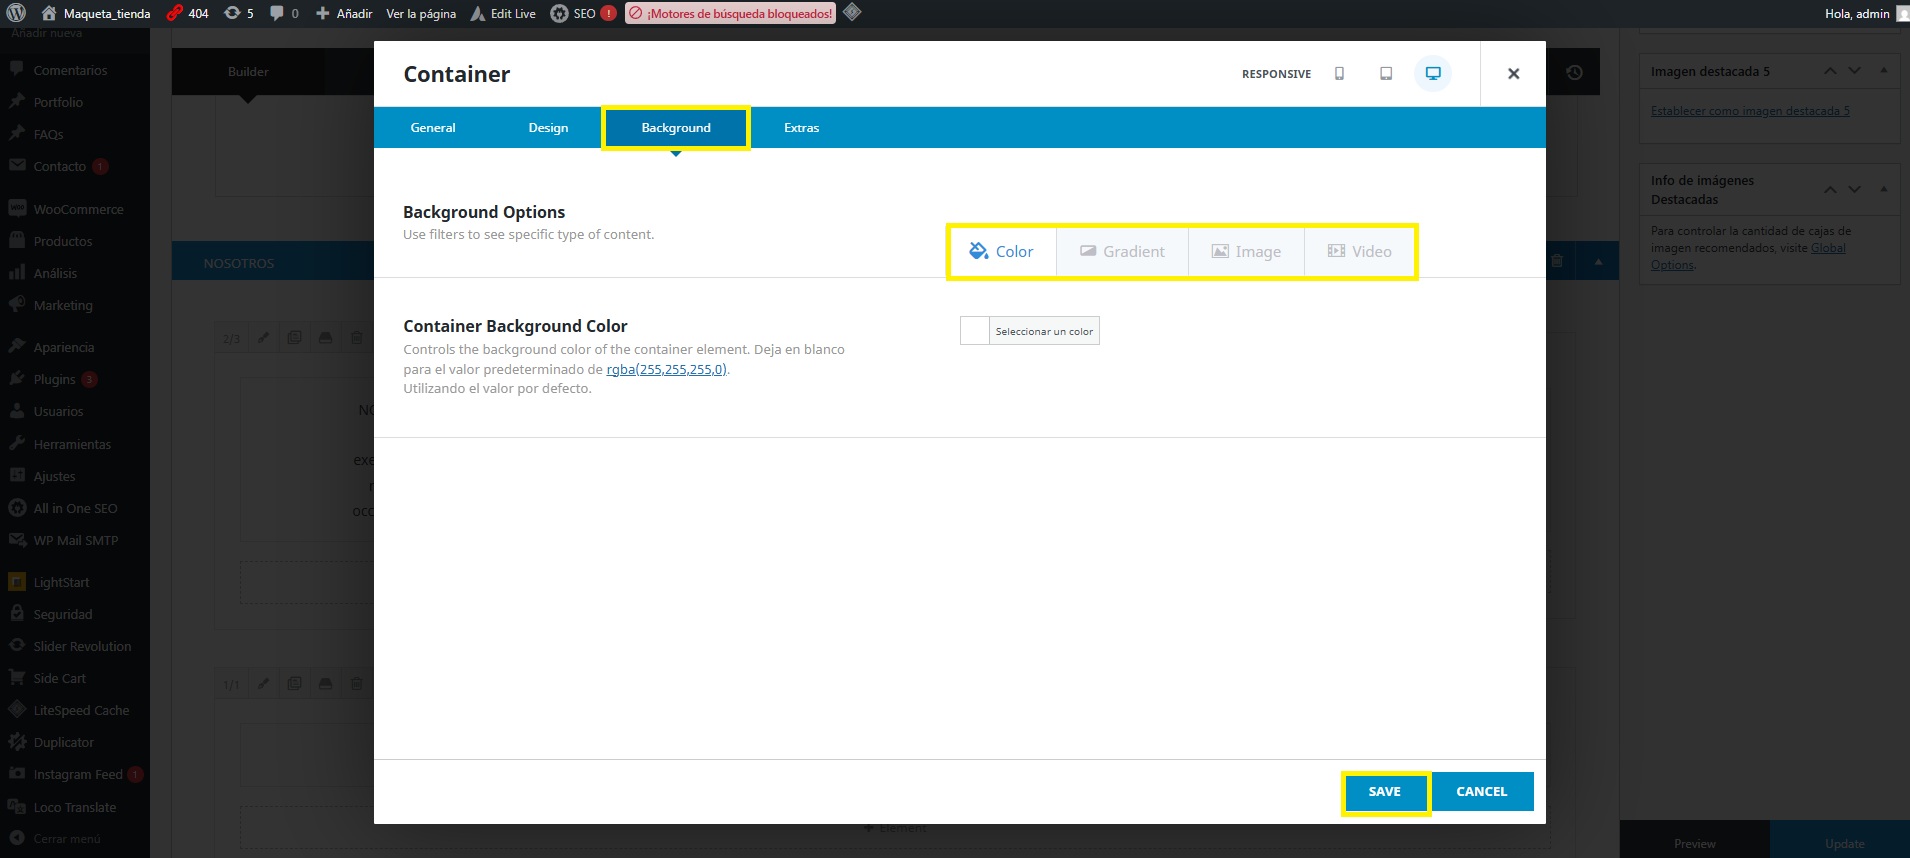
Task: Open comments bubble in admin bar
Action: 283,13
